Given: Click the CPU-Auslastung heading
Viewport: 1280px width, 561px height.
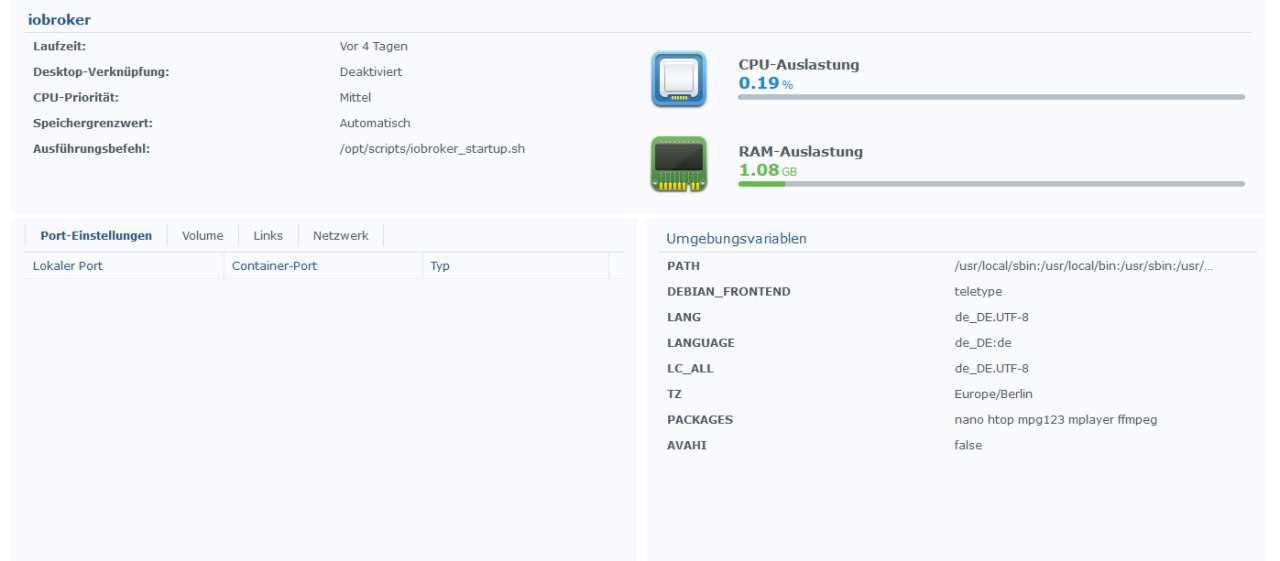Looking at the screenshot, I should click(x=799, y=65).
